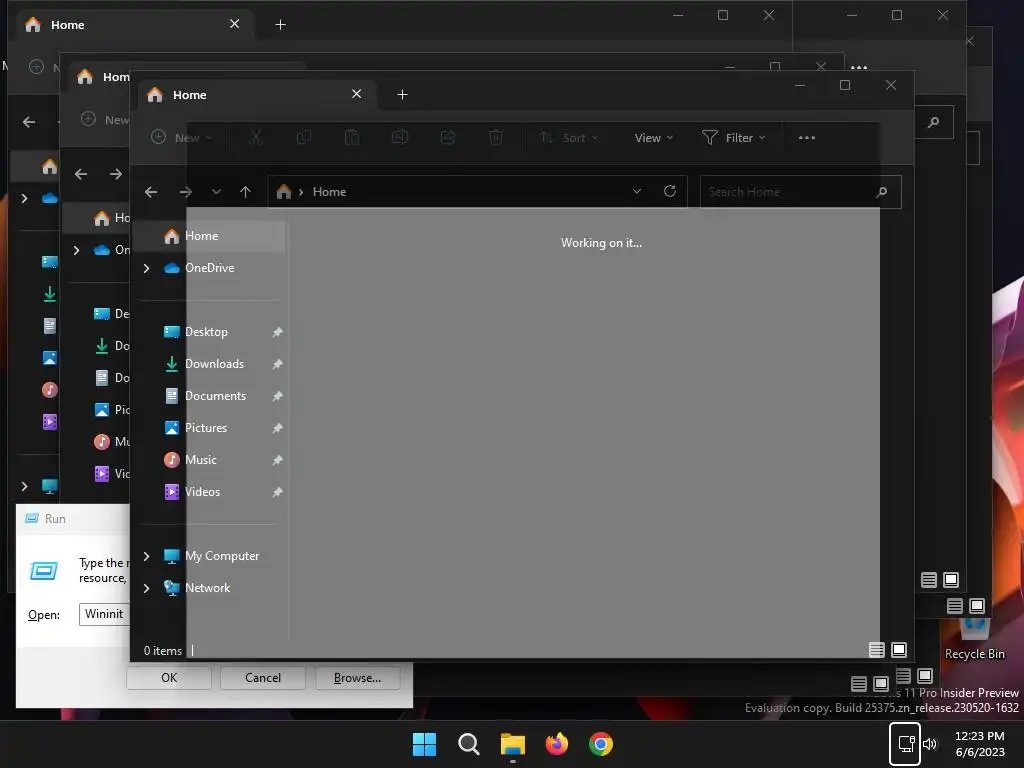Viewport: 1024px width, 768px height.
Task: Open the Filter dropdown menu
Action: tap(733, 138)
